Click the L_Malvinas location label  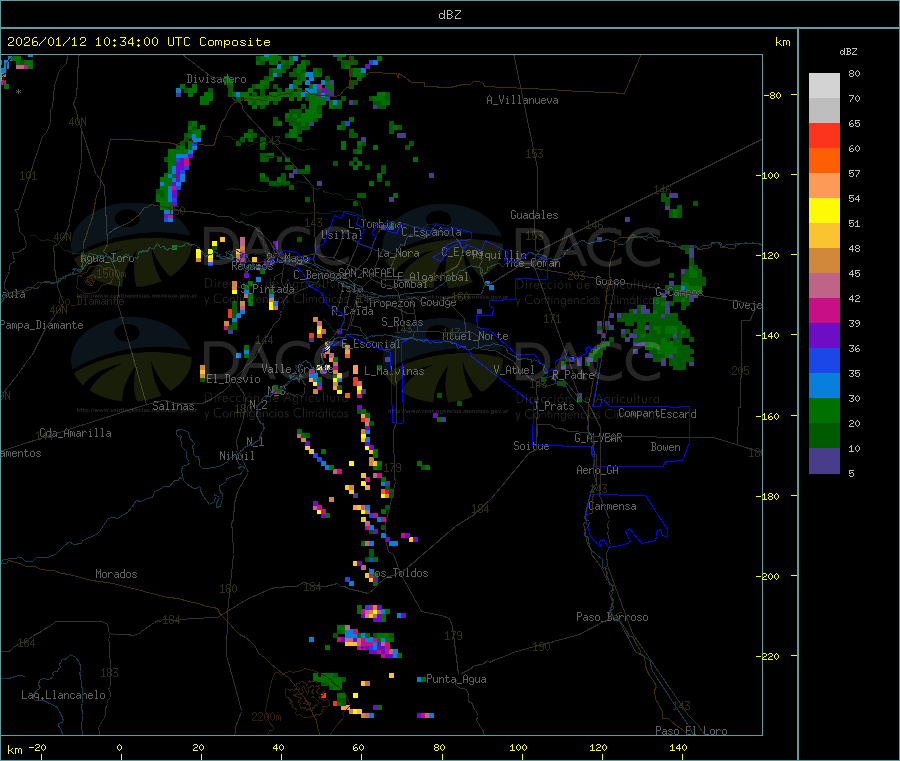(x=394, y=371)
